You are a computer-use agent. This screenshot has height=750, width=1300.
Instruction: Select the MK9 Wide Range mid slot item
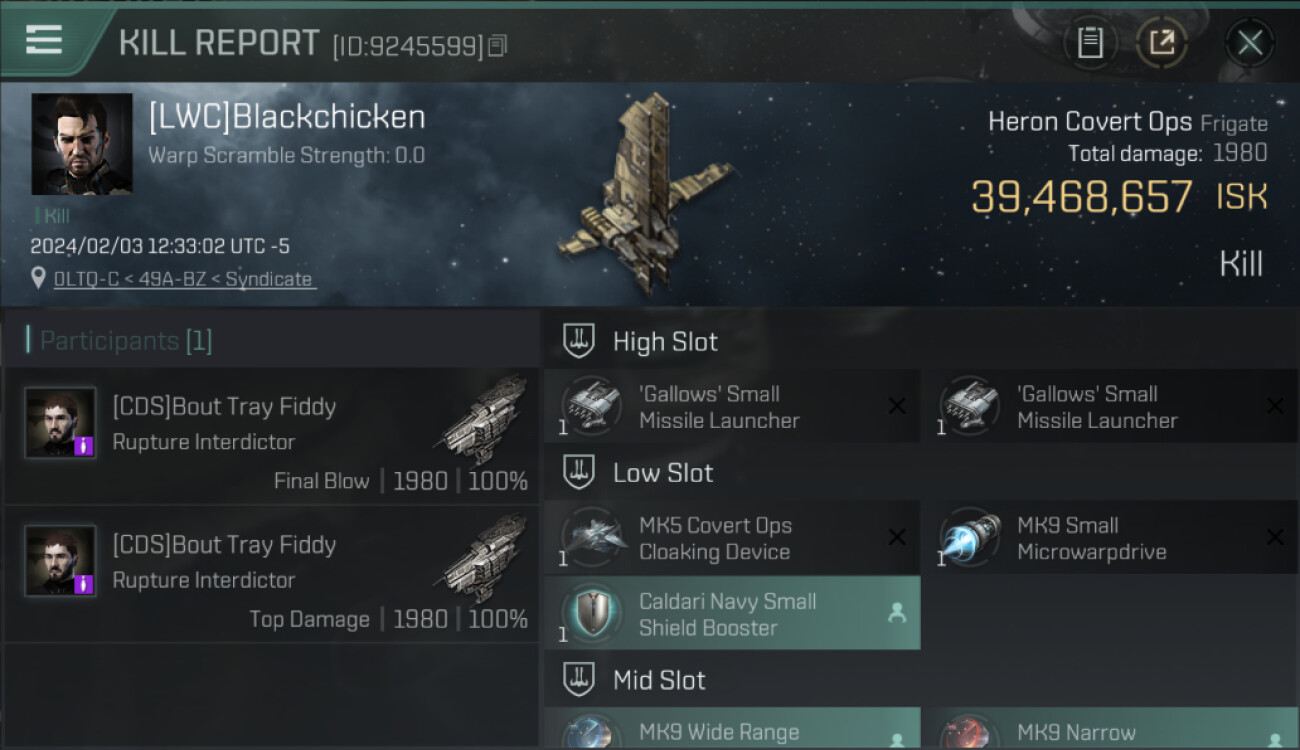(x=732, y=729)
